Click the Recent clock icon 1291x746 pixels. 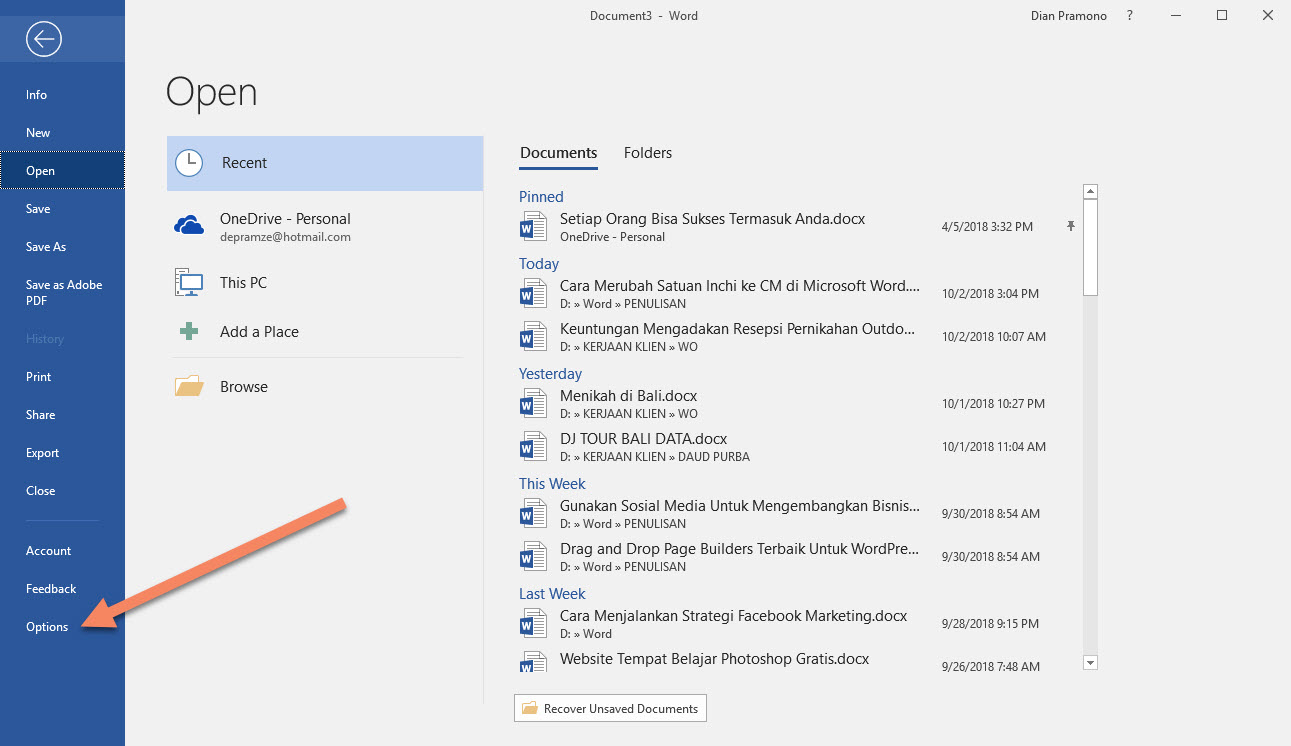(x=189, y=162)
